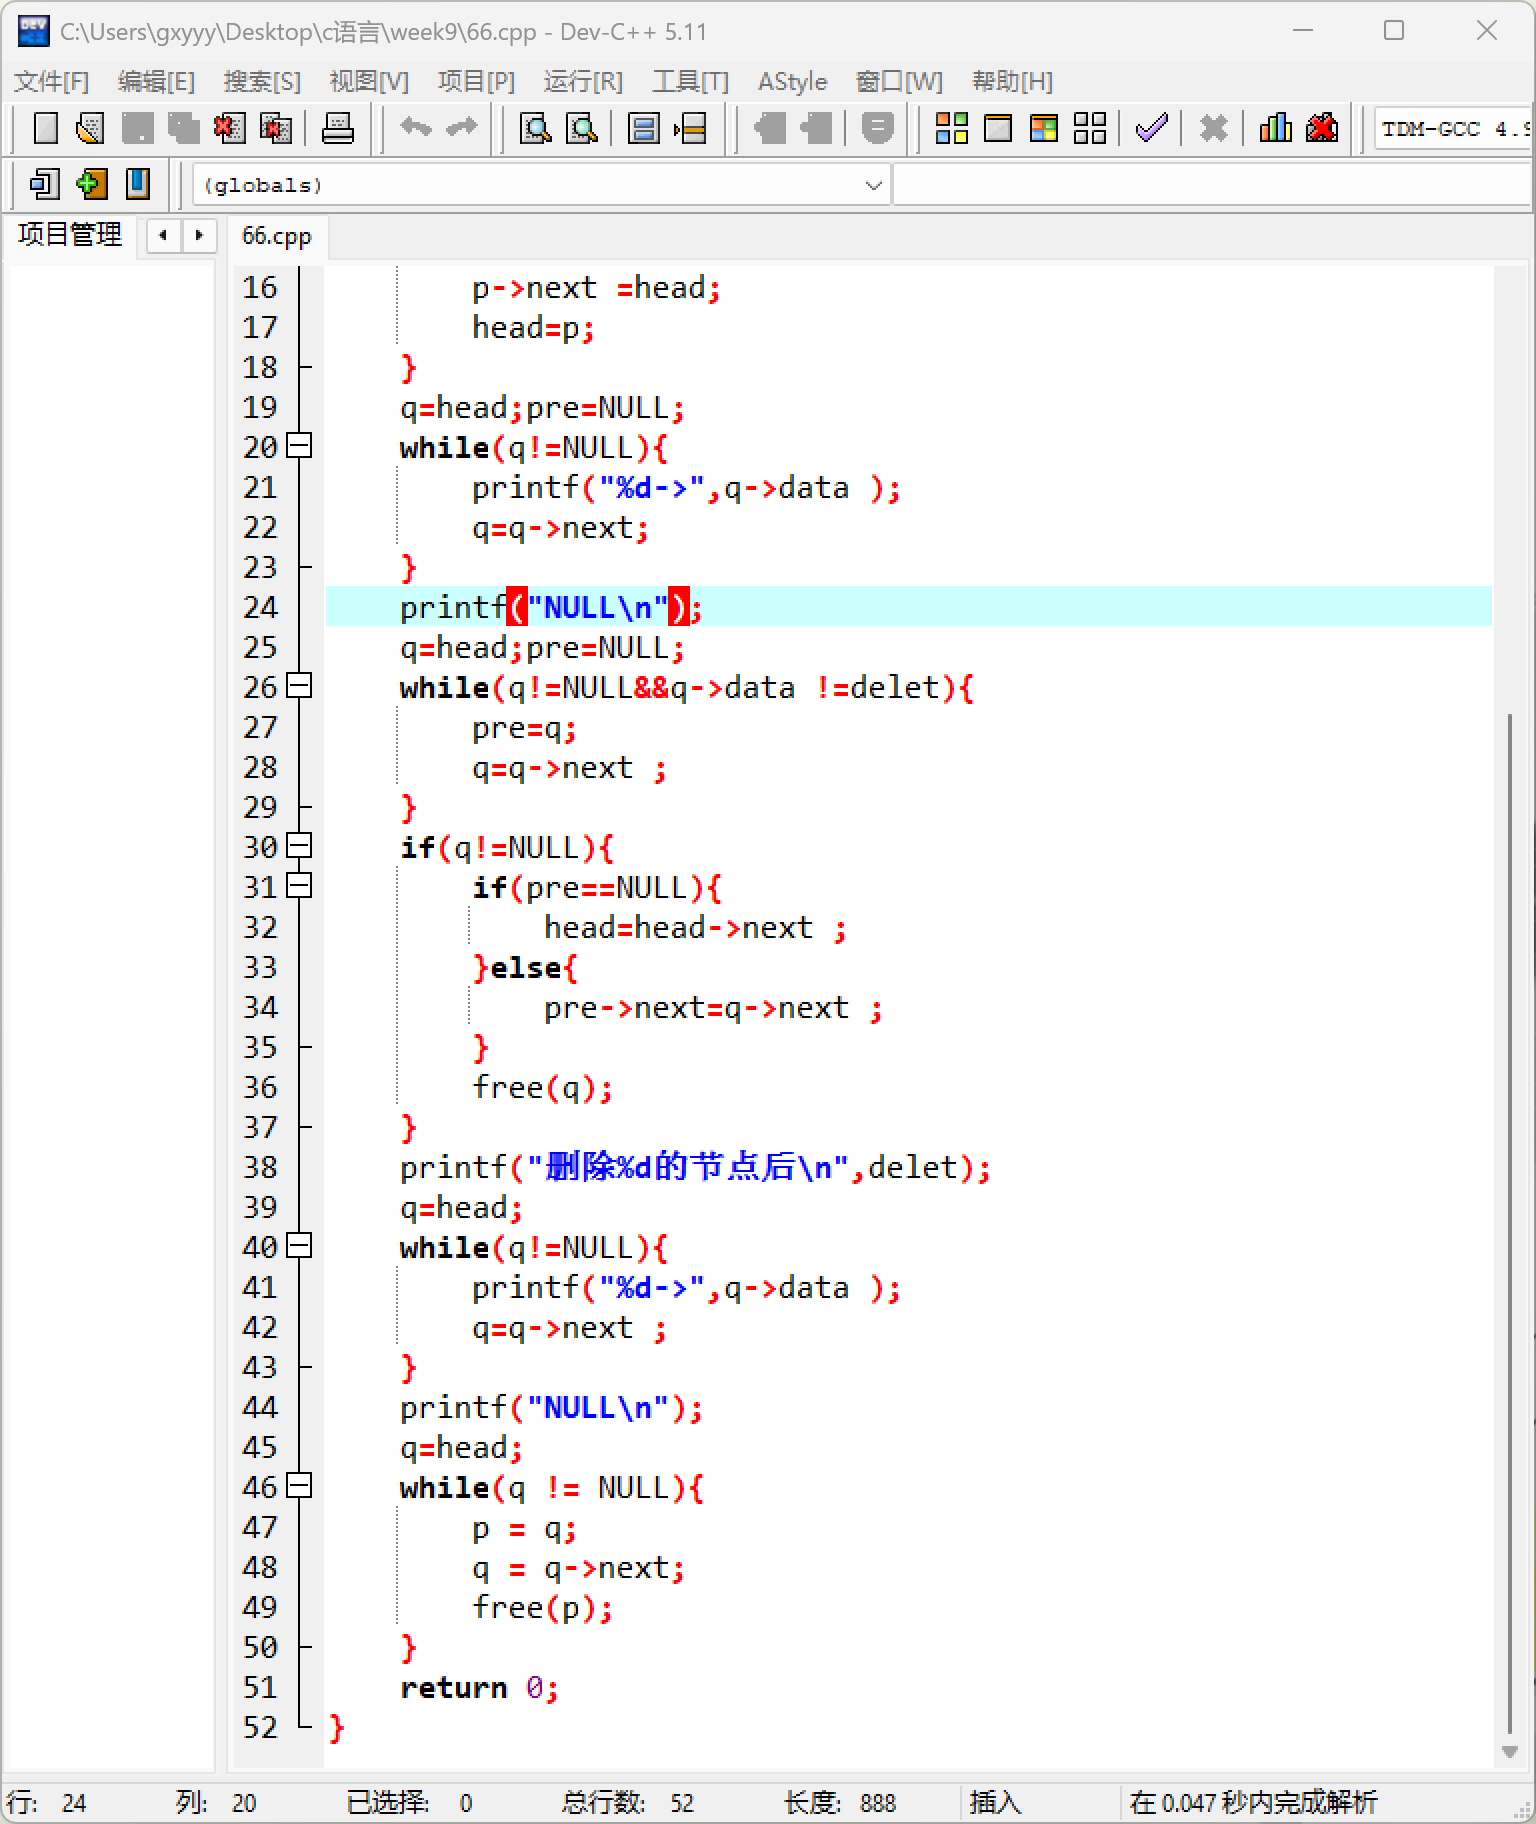
Task: Click the Undo arrow icon
Action: [416, 128]
